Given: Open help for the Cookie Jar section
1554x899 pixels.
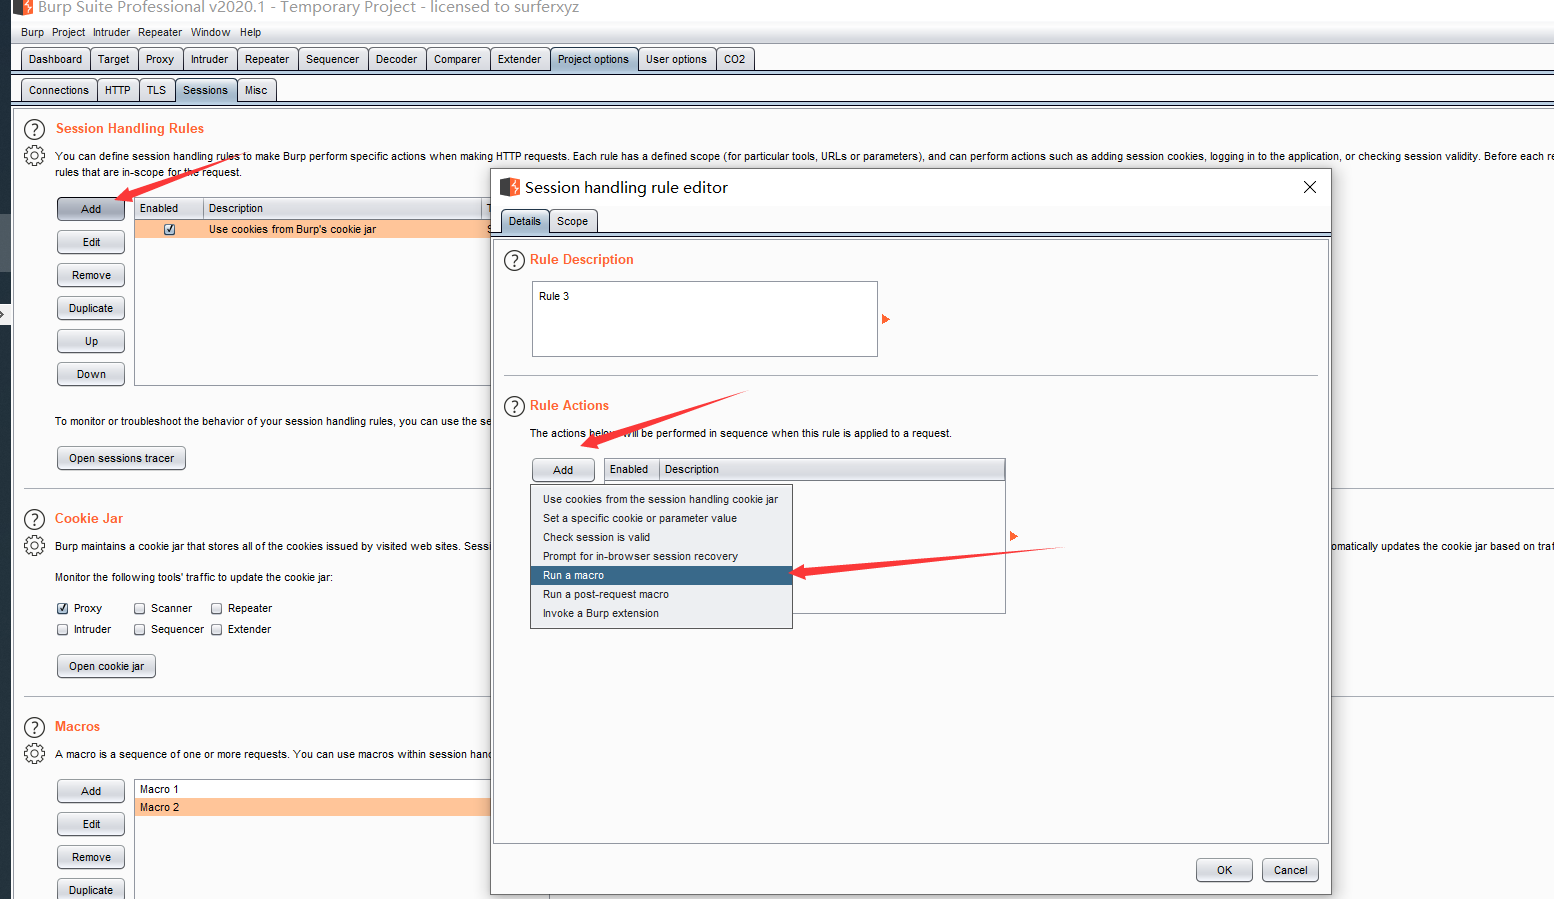Looking at the screenshot, I should 34,519.
